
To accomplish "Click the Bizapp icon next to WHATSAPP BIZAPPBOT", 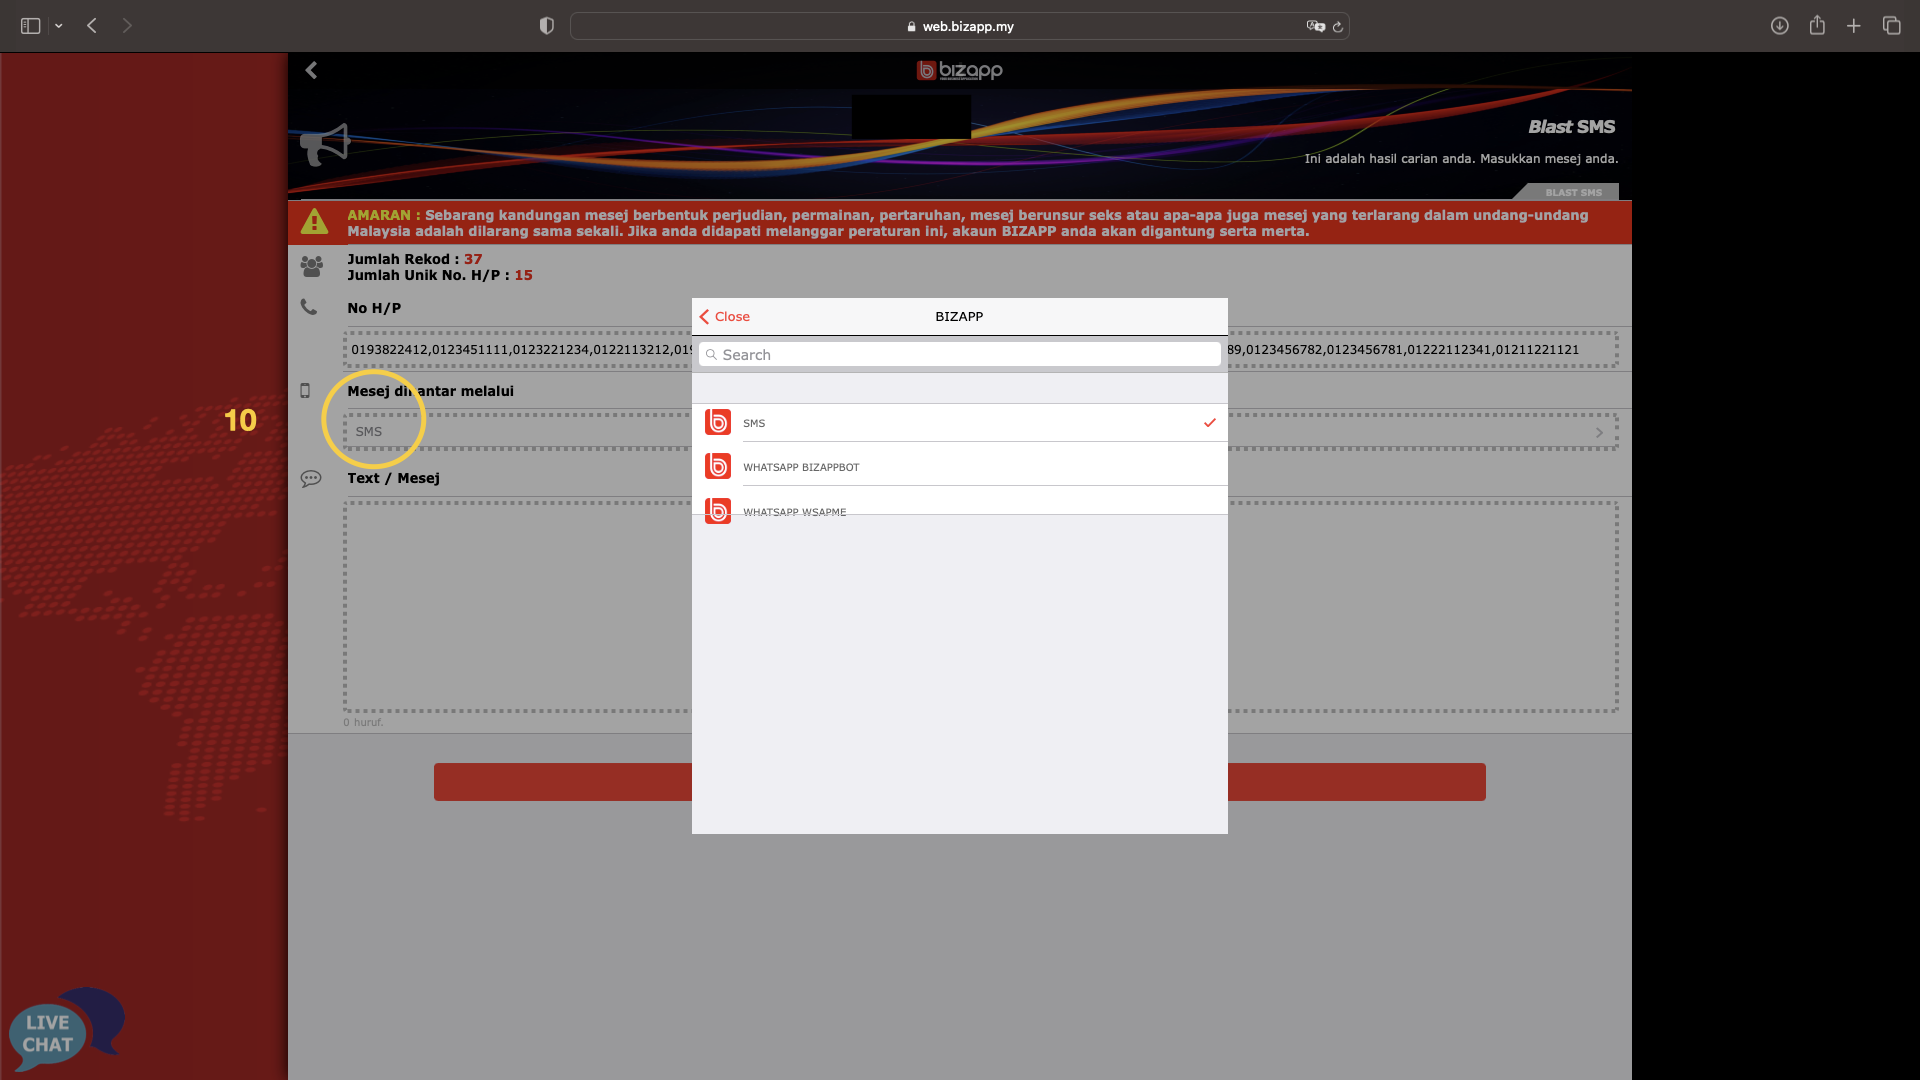I will [718, 466].
